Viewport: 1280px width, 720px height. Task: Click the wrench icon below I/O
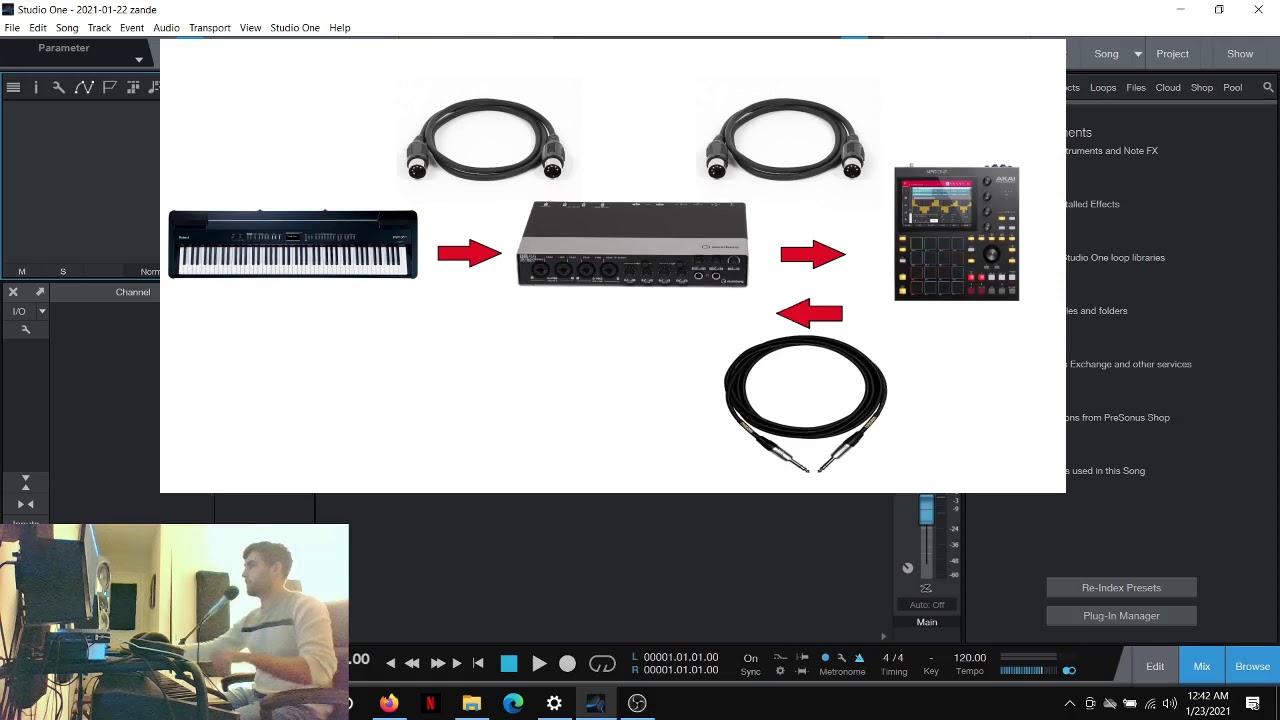[x=26, y=330]
